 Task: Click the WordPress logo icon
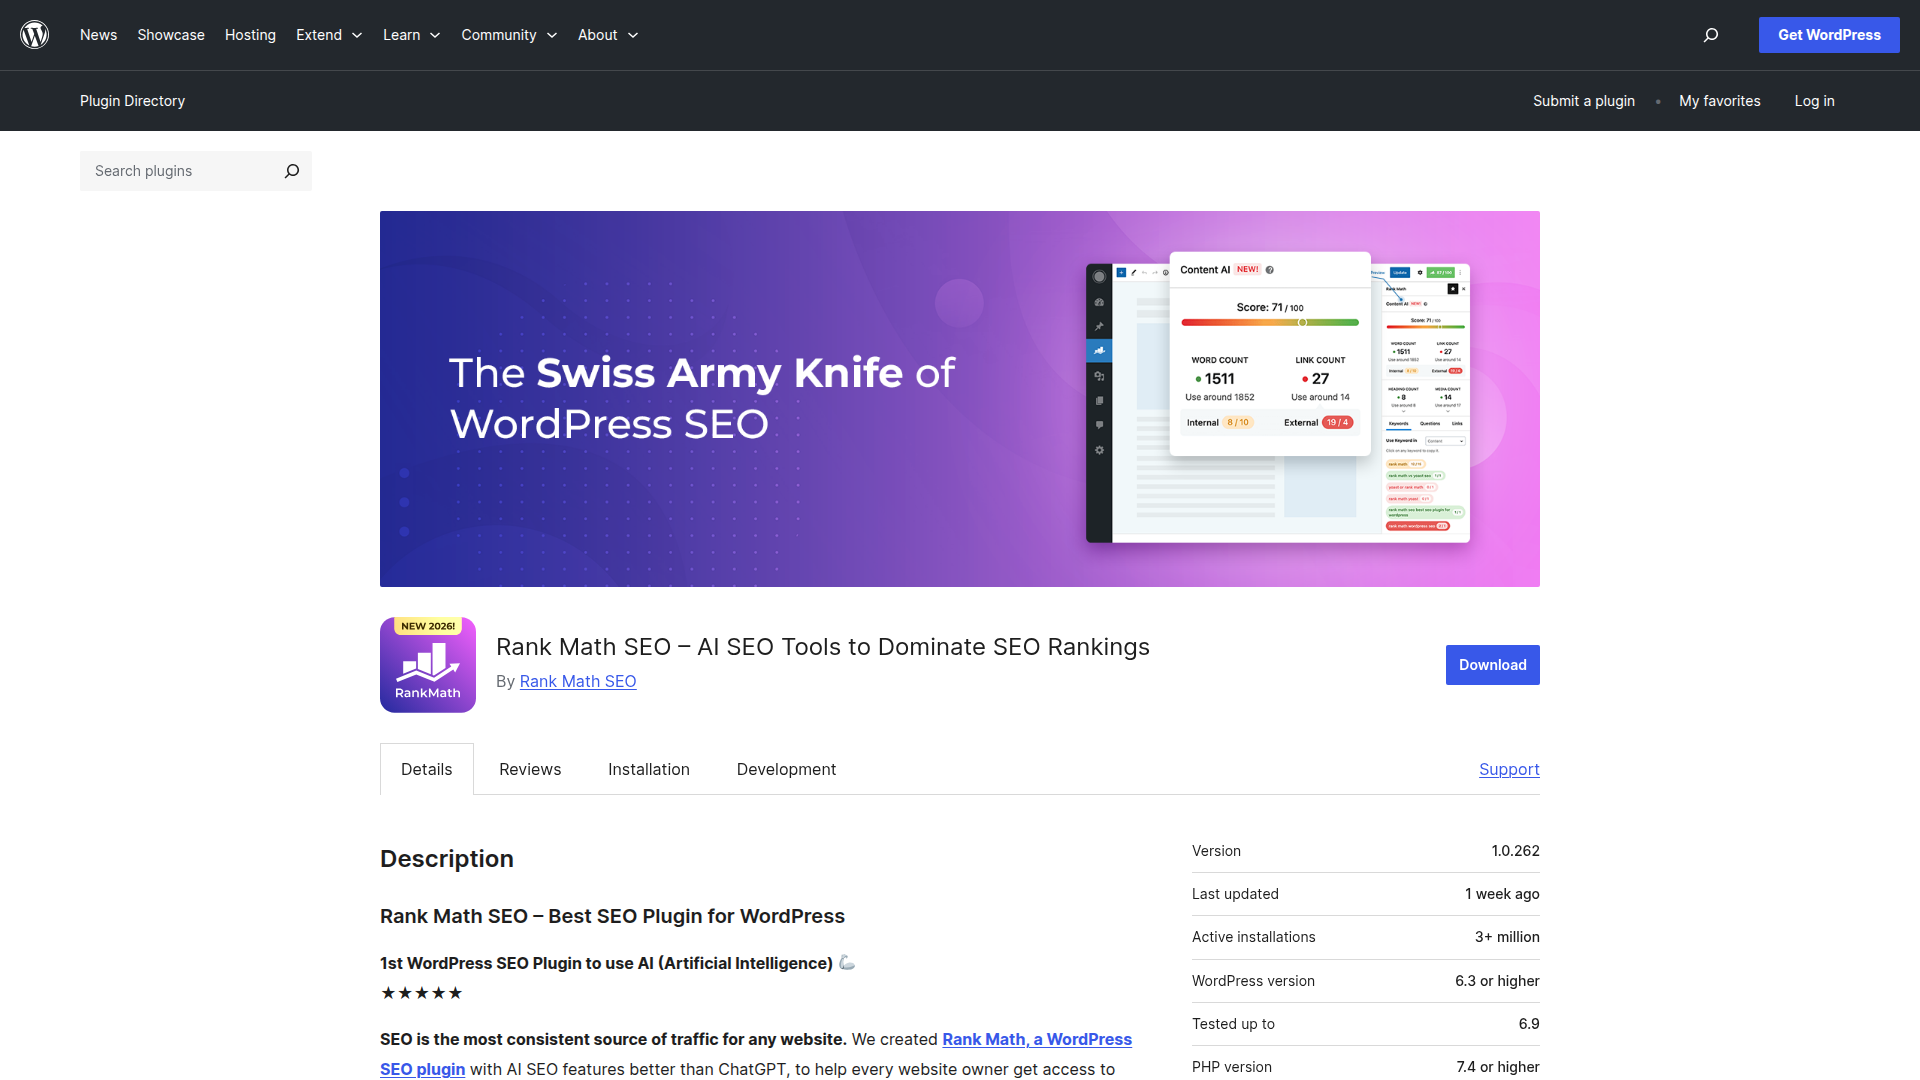[35, 35]
